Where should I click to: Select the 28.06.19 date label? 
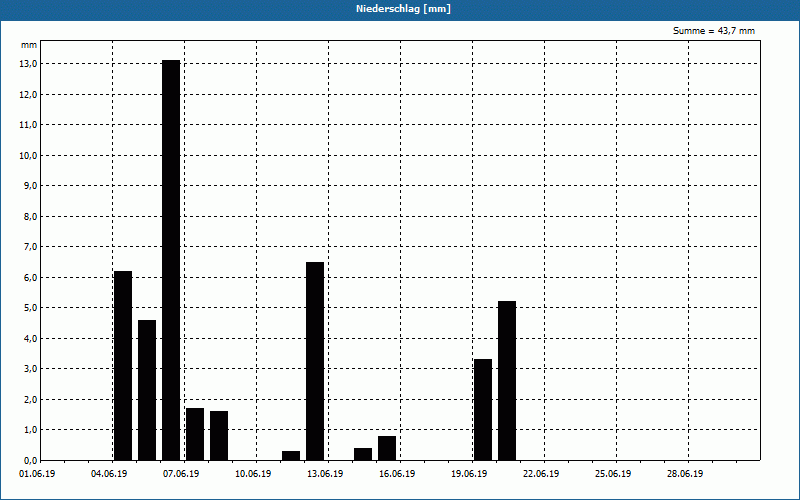click(x=684, y=474)
